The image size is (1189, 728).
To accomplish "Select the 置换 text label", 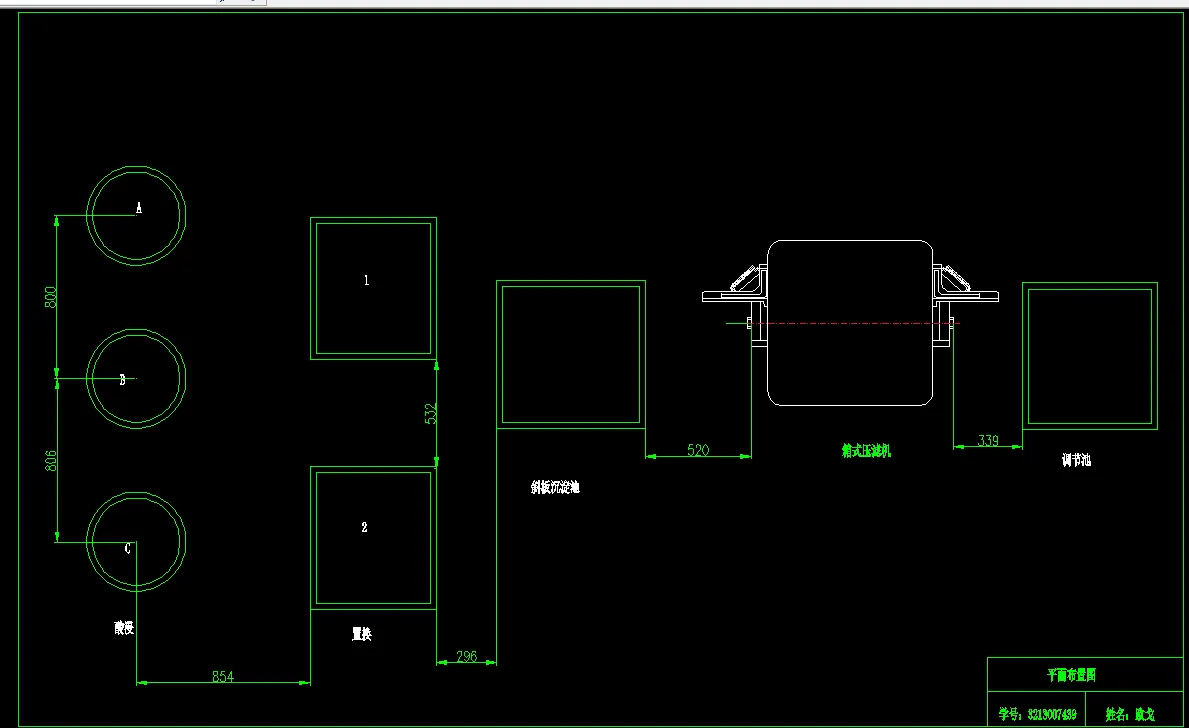I will point(362,634).
